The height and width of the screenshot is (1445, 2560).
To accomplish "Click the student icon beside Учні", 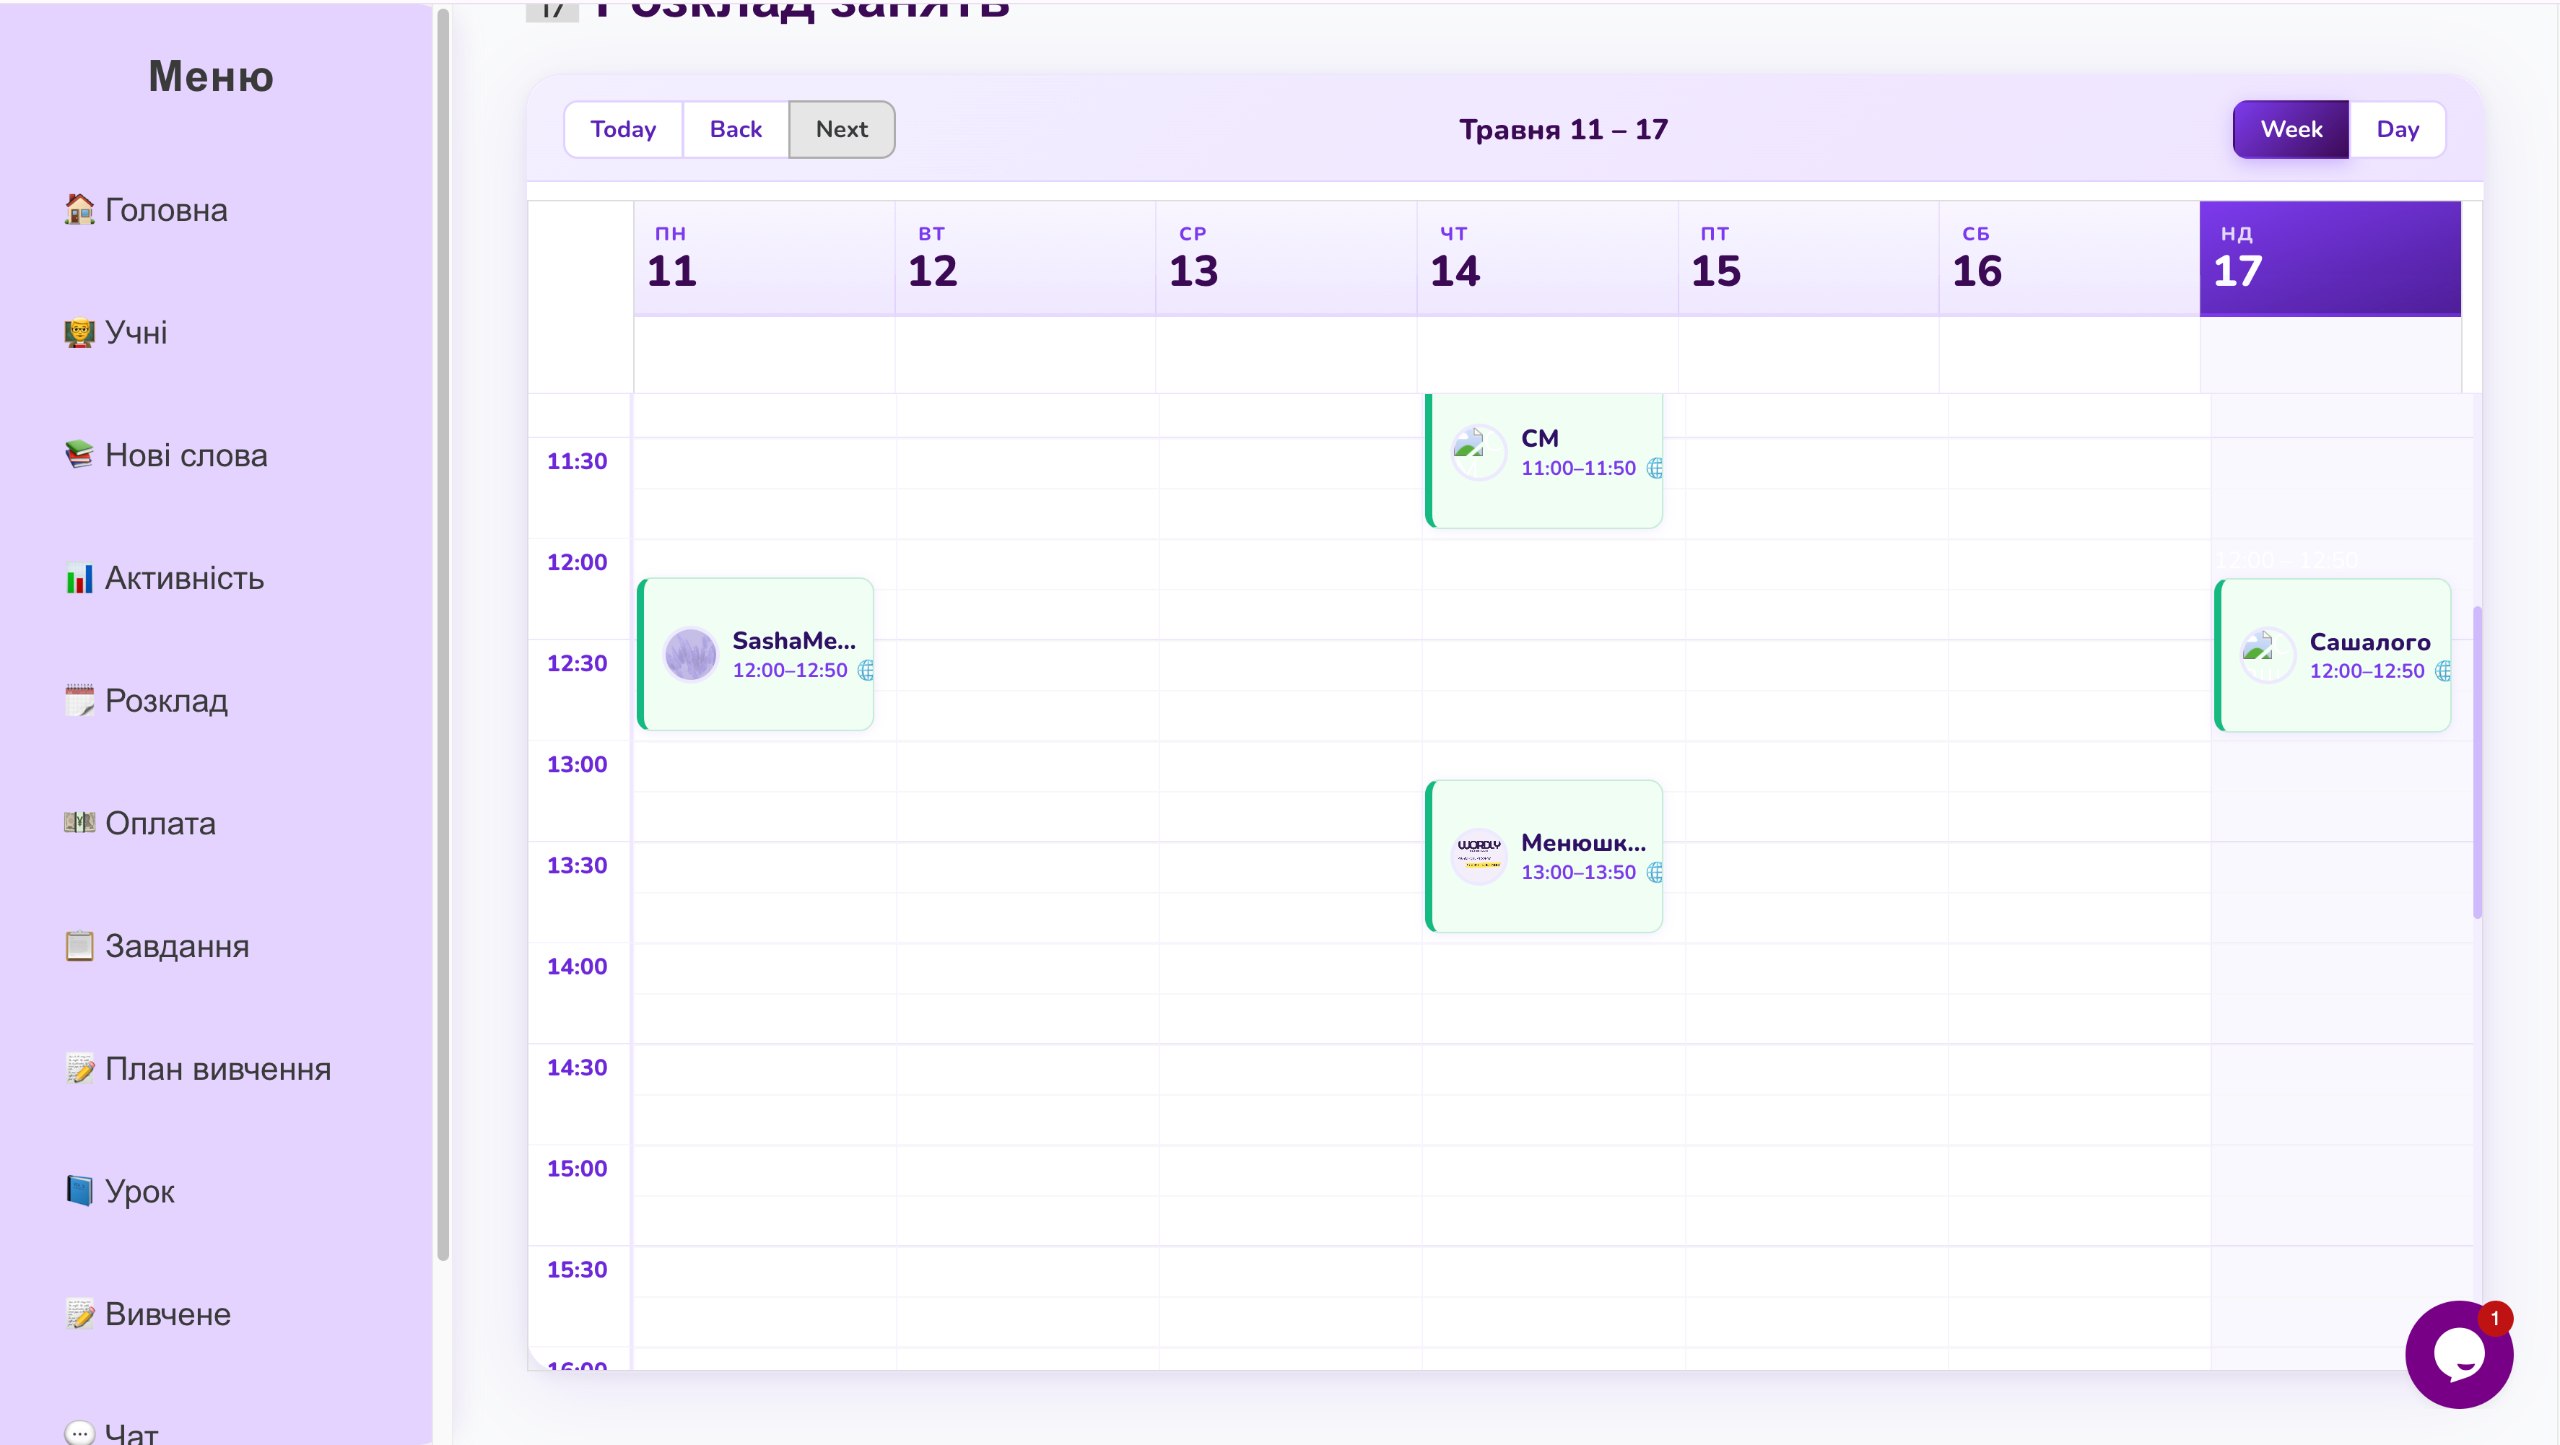I will click(80, 332).
